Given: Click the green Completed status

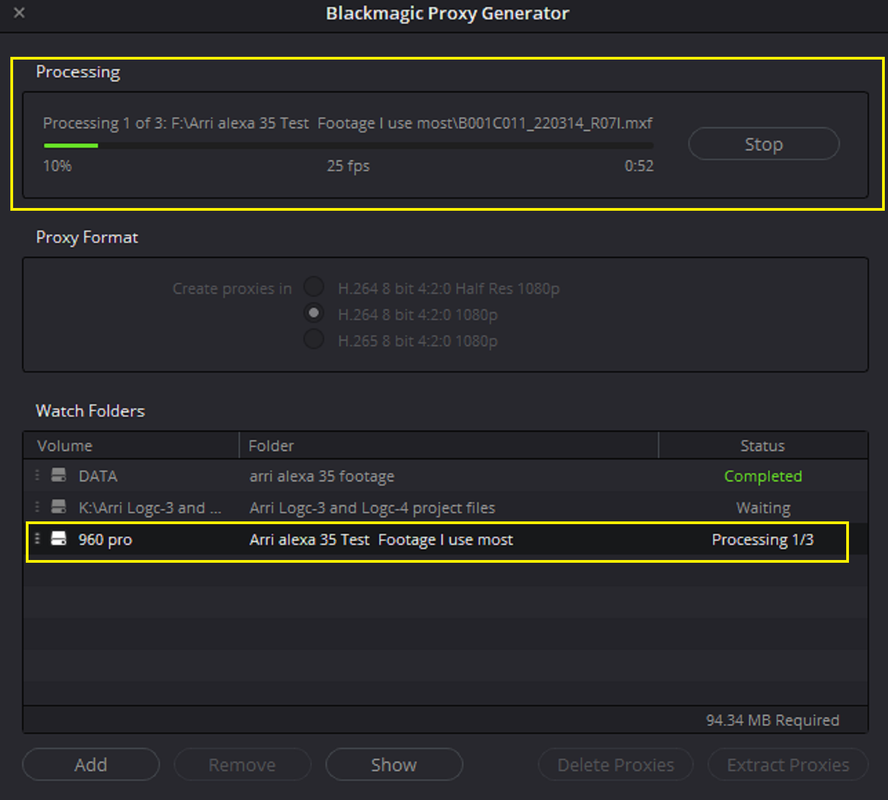Looking at the screenshot, I should click(763, 476).
